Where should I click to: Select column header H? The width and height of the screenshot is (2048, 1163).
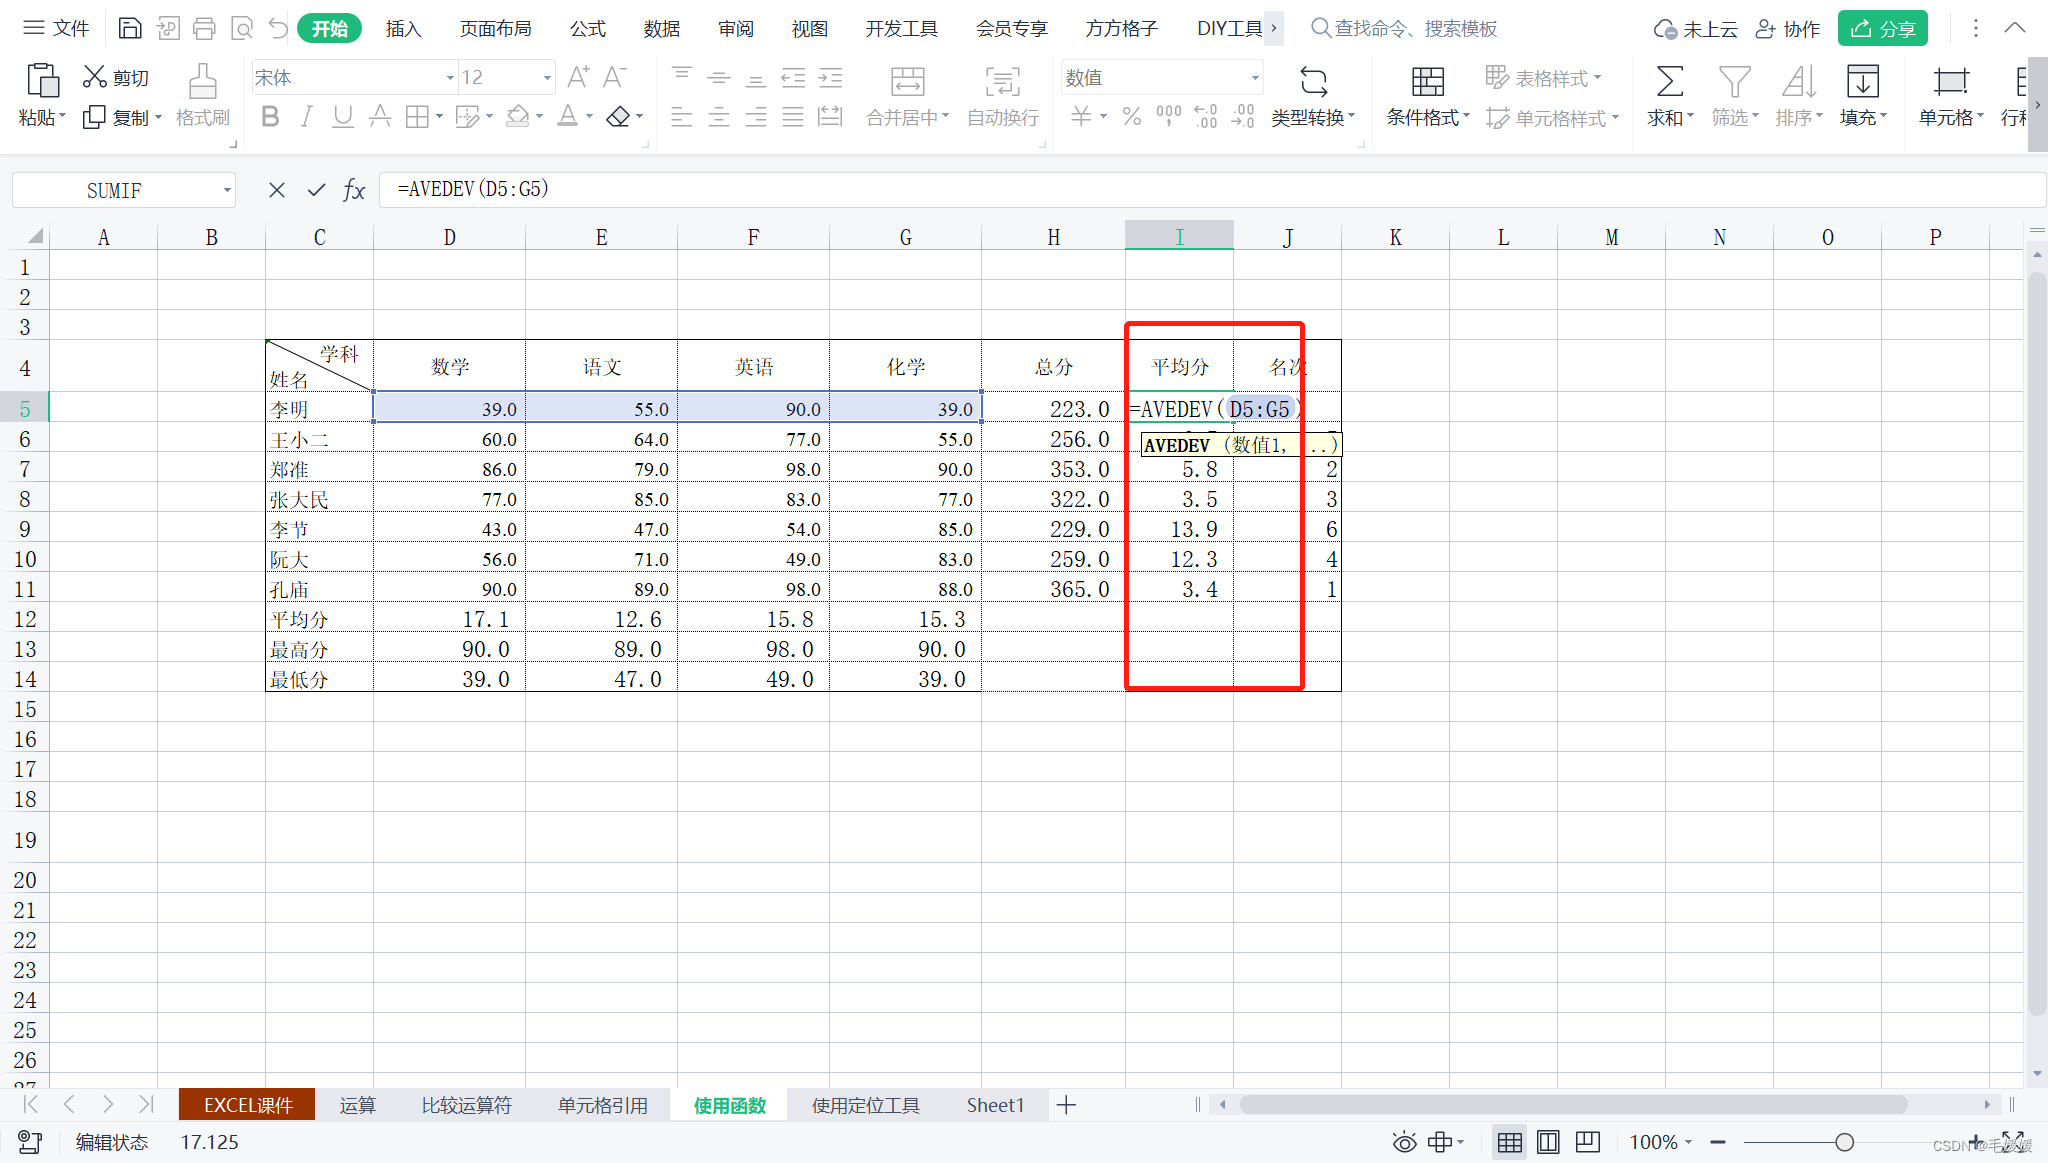1053,237
